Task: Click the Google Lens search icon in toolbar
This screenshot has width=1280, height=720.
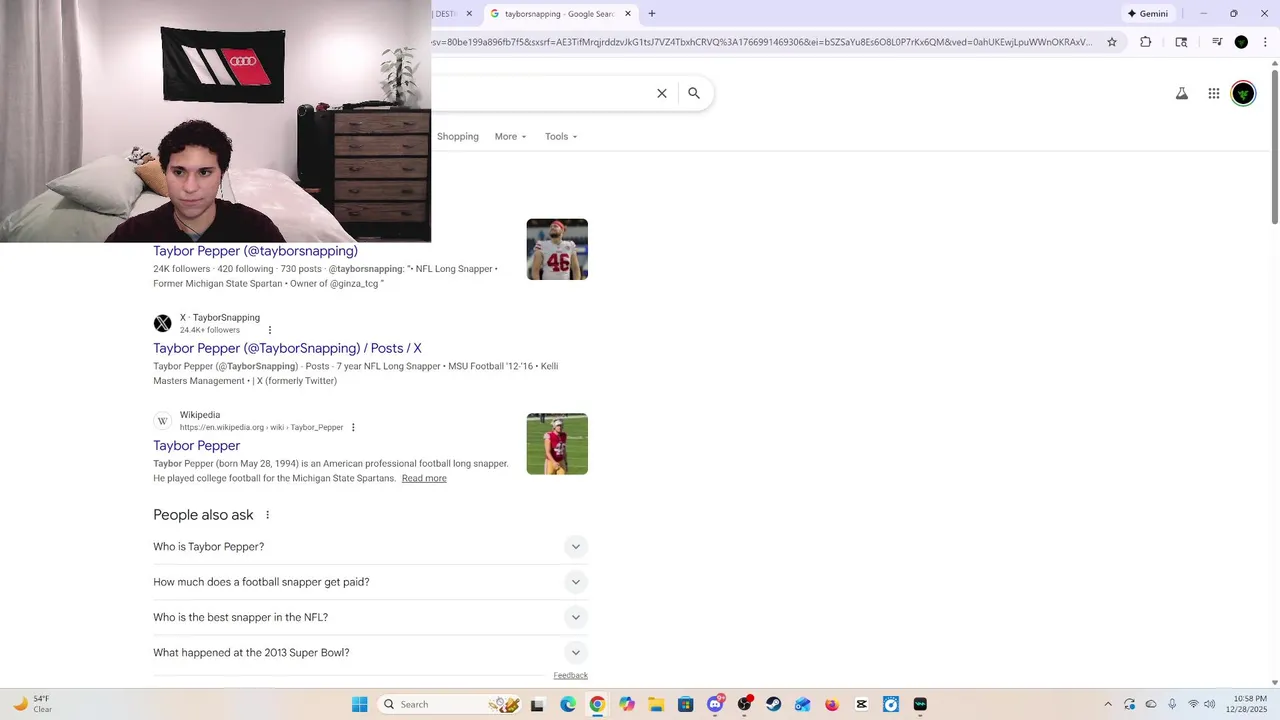Action: click(x=1181, y=42)
